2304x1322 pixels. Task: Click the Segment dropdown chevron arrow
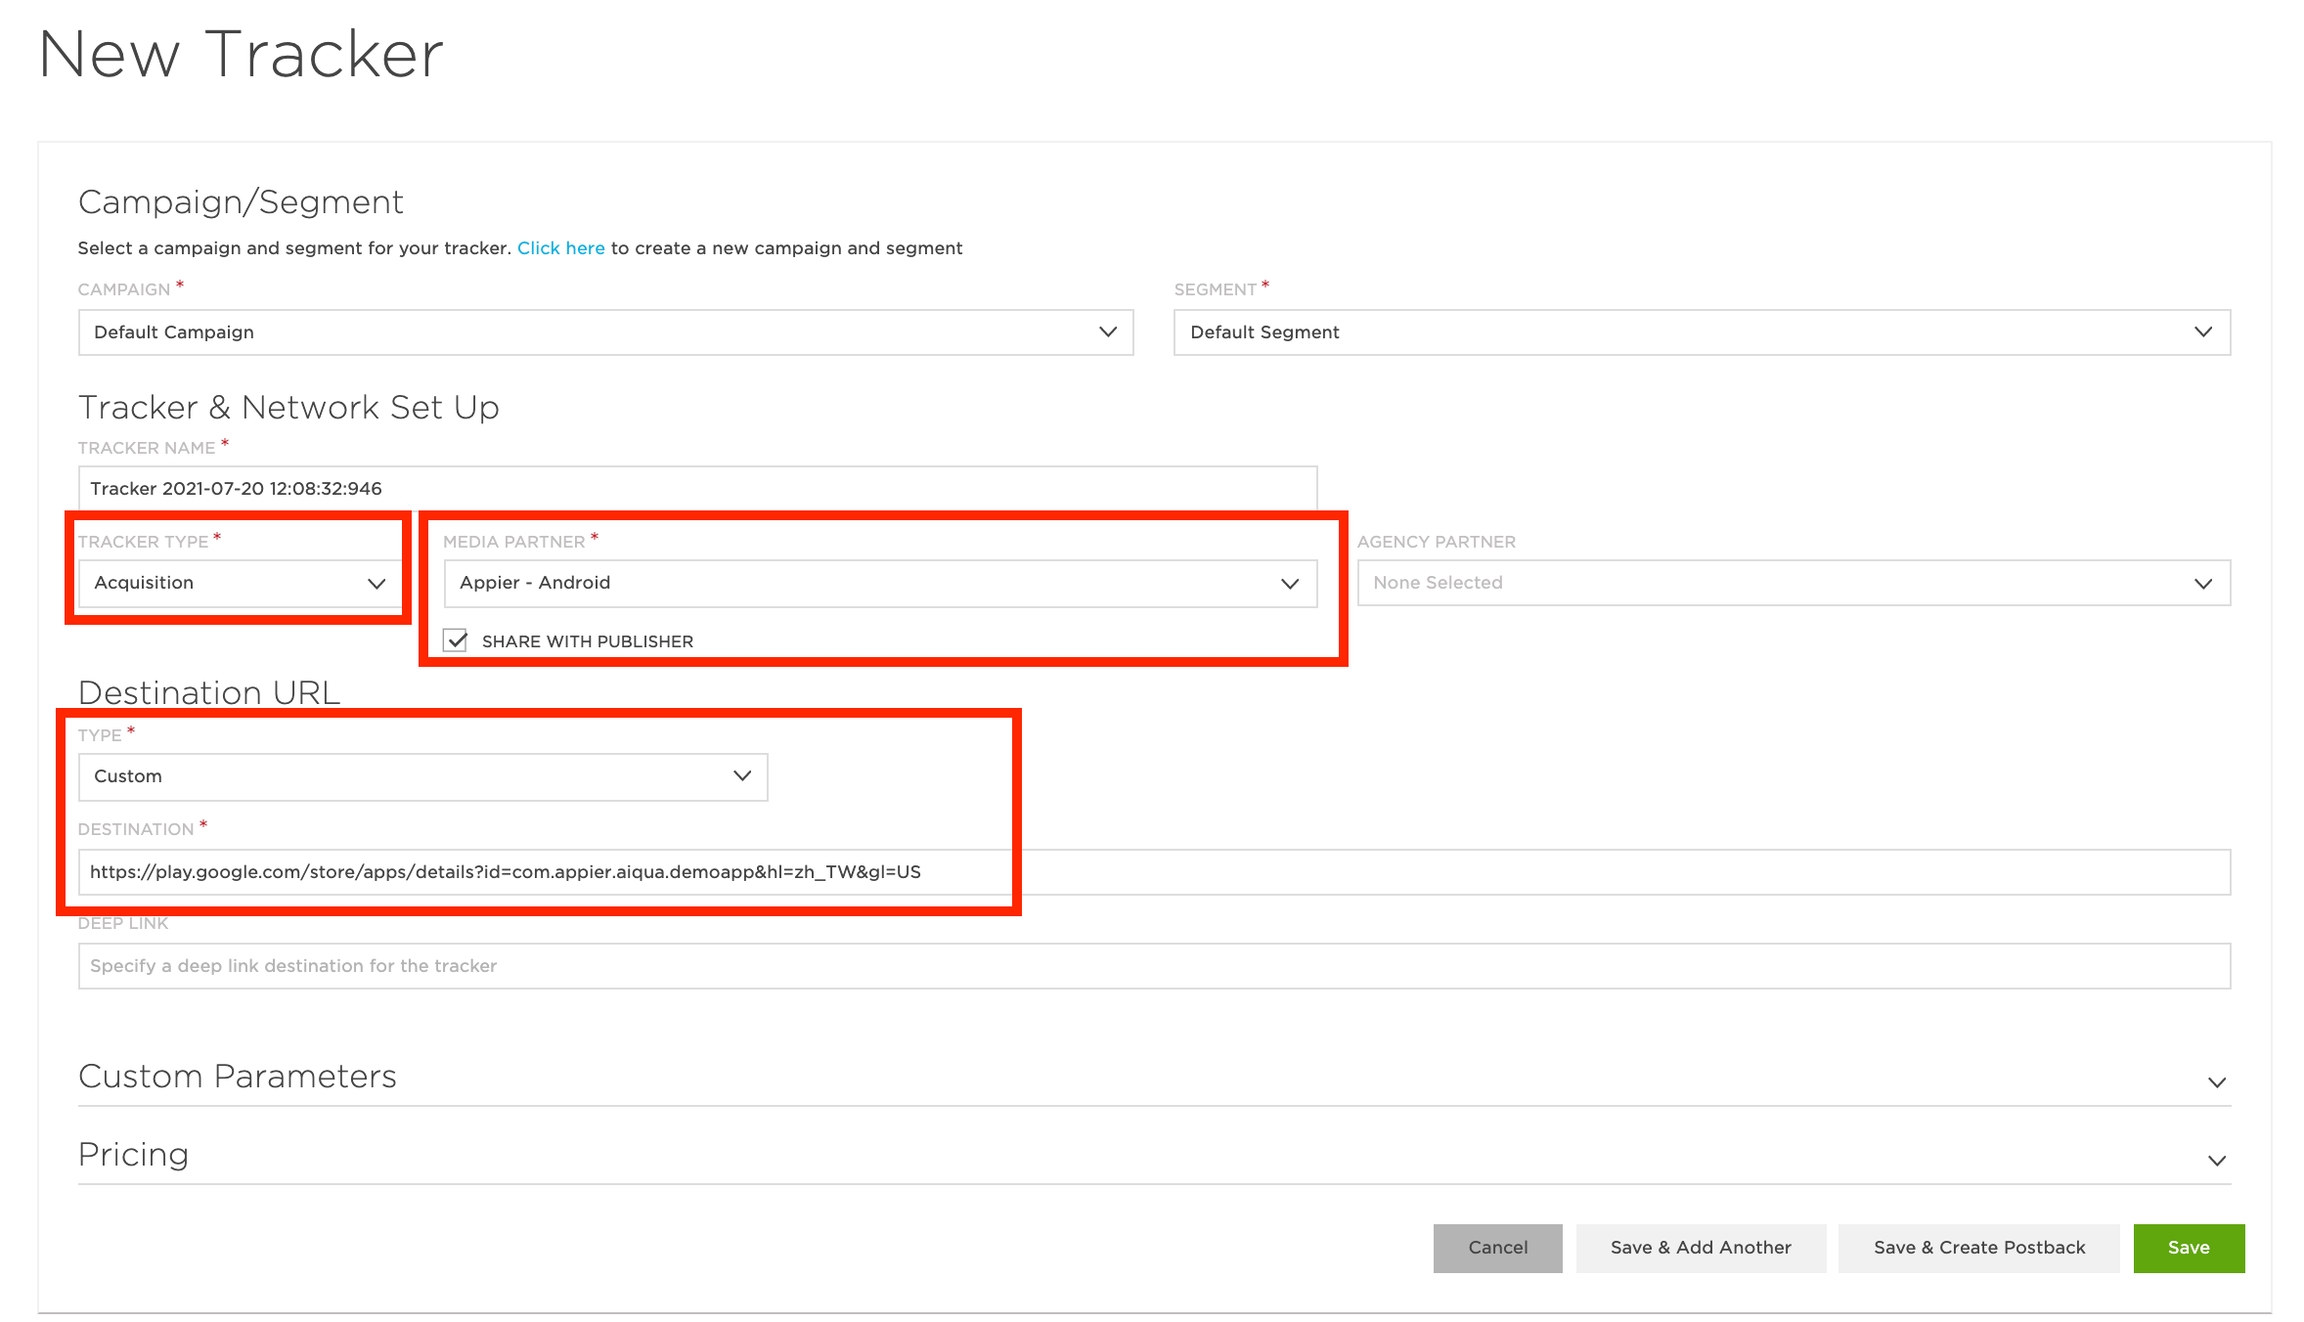coord(2203,332)
